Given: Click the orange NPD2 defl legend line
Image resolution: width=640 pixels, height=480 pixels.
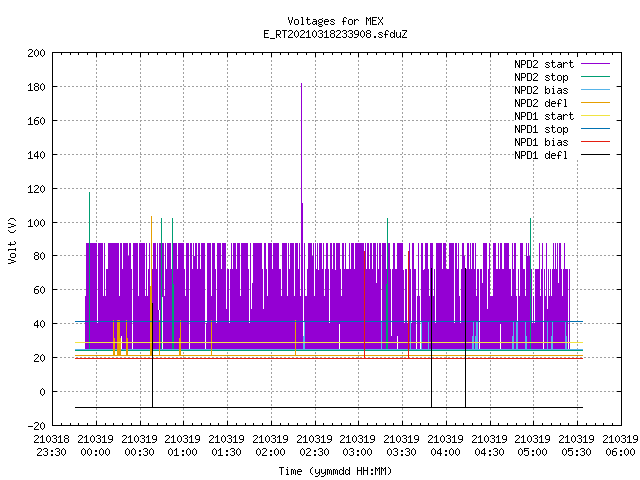Looking at the screenshot, I should click(x=595, y=103).
